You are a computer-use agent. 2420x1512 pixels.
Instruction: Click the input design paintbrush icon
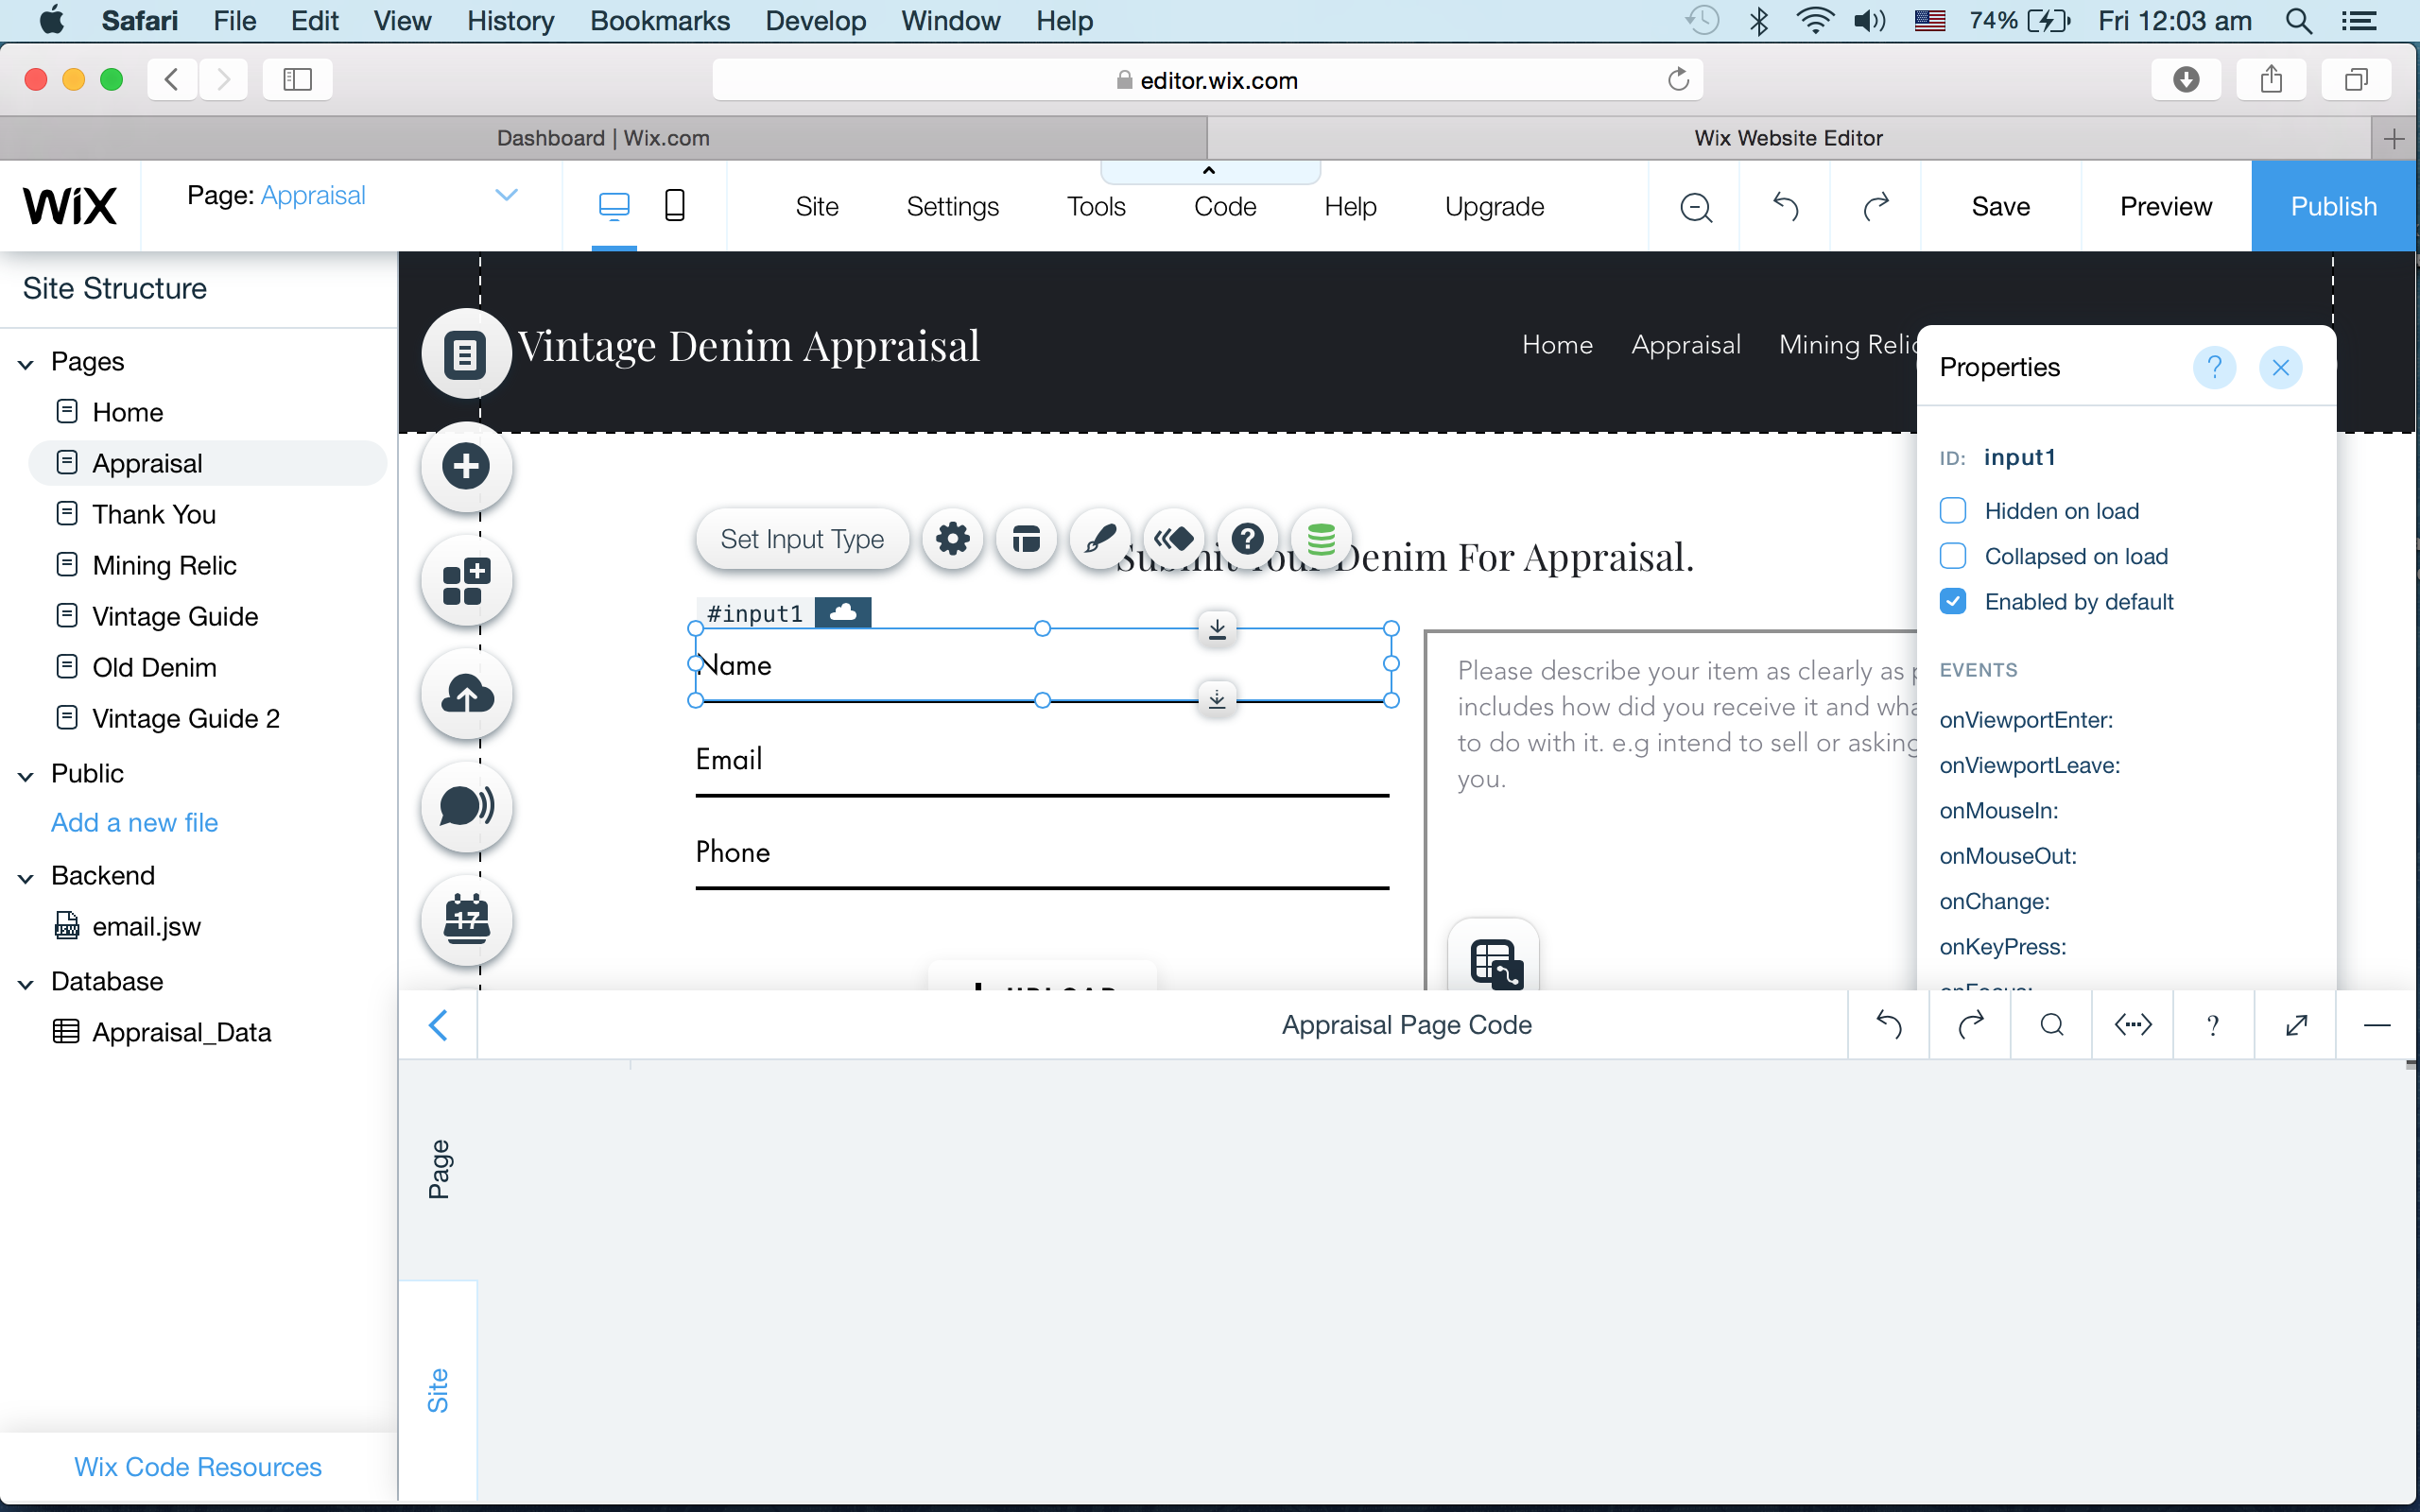[x=1099, y=539]
